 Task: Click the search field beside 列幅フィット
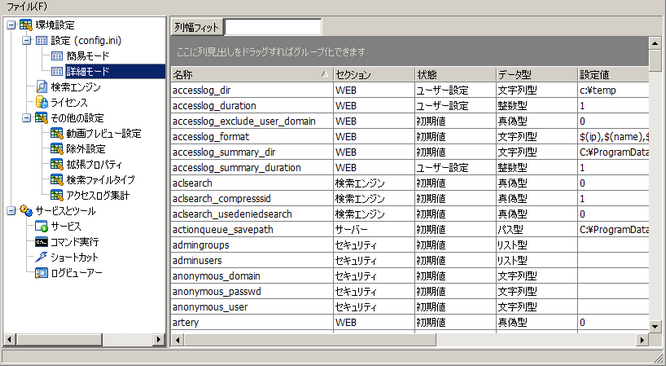point(273,28)
